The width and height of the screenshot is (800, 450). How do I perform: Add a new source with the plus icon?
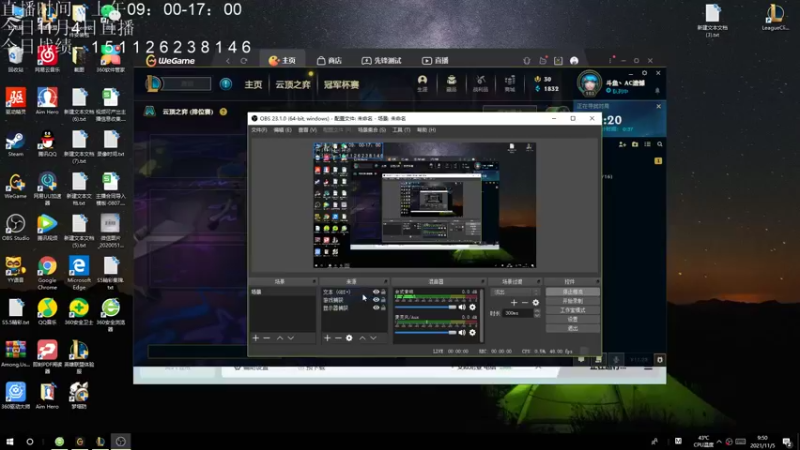pyautogui.click(x=327, y=338)
